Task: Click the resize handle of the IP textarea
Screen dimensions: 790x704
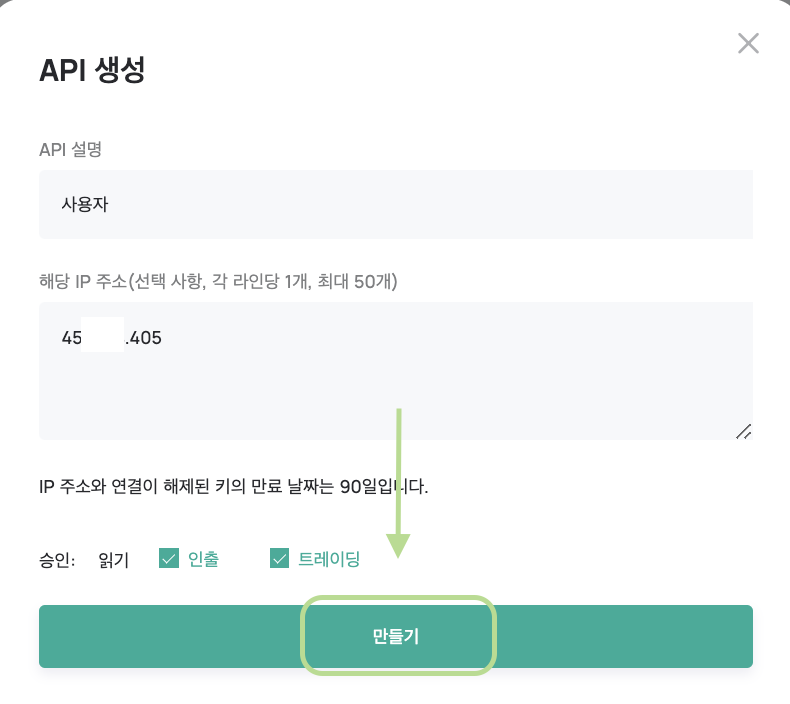Action: 743,431
